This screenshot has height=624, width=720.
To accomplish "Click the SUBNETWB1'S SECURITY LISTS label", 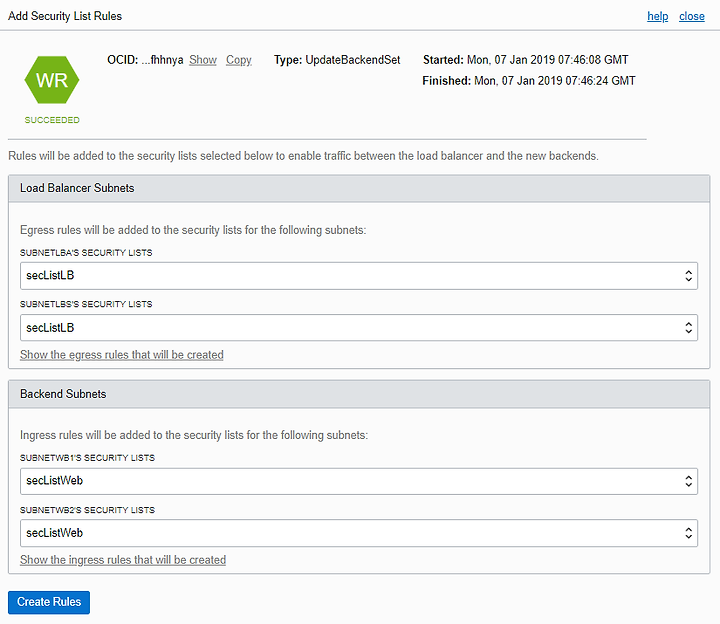I will coord(87,458).
